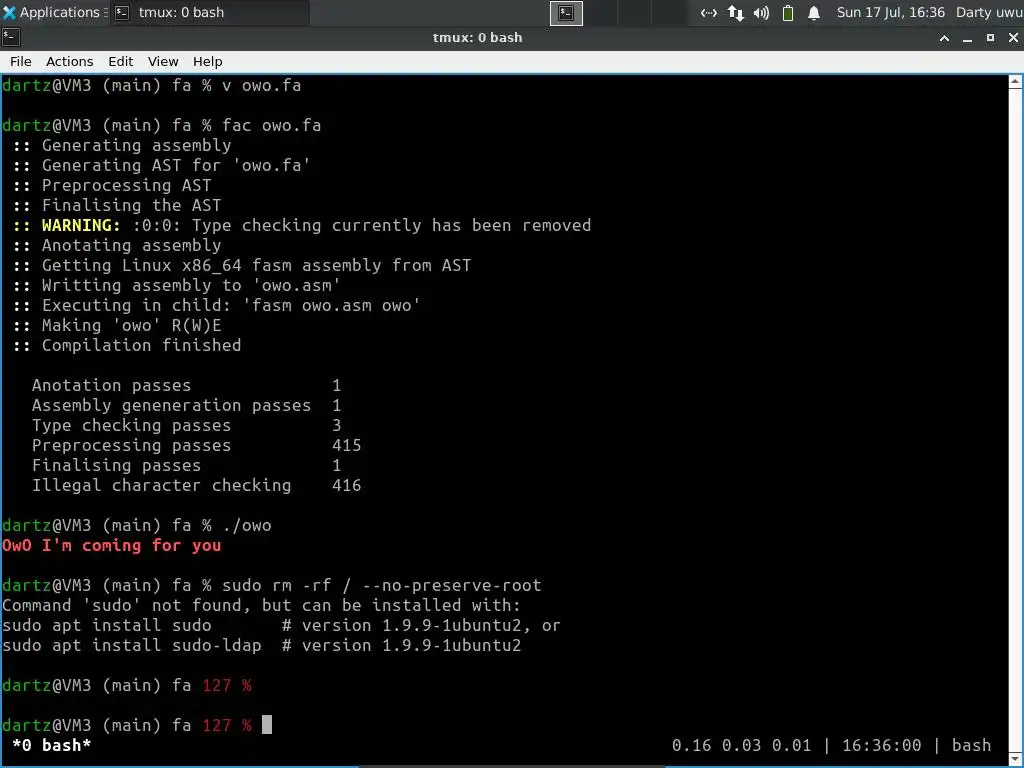This screenshot has height=768, width=1024.
Task: Click the terminal vertical scrollbar track
Action: click(1015, 421)
